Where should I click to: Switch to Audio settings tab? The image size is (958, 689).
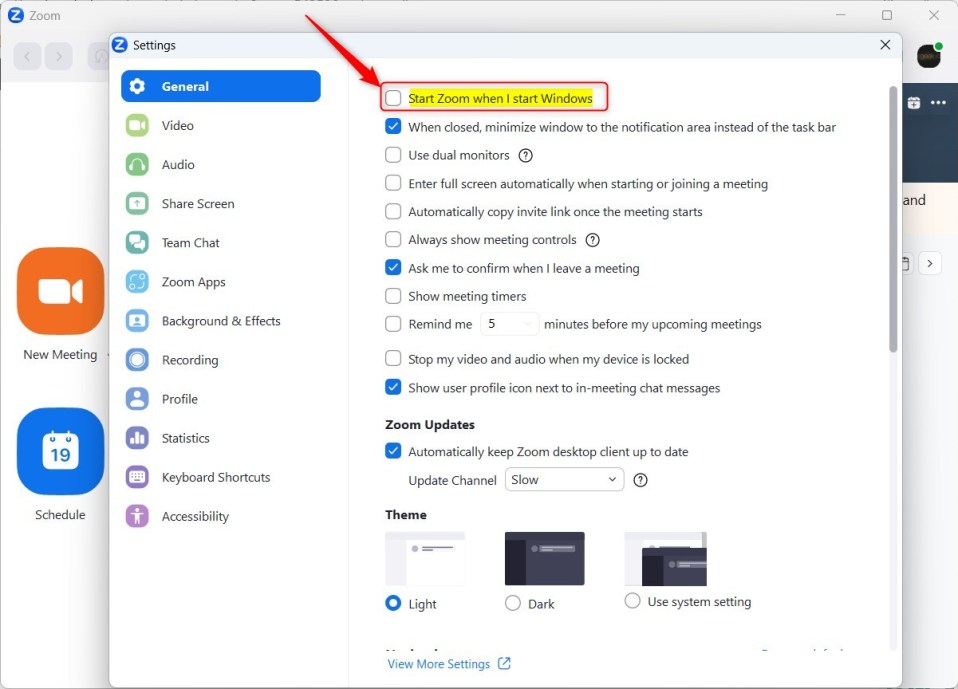point(221,165)
